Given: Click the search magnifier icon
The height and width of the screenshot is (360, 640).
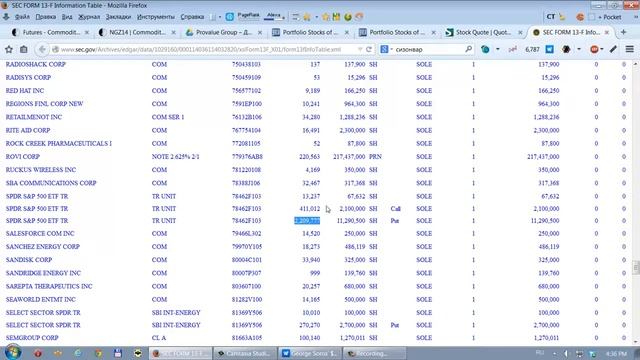Looking at the screenshot, I should point(469,49).
